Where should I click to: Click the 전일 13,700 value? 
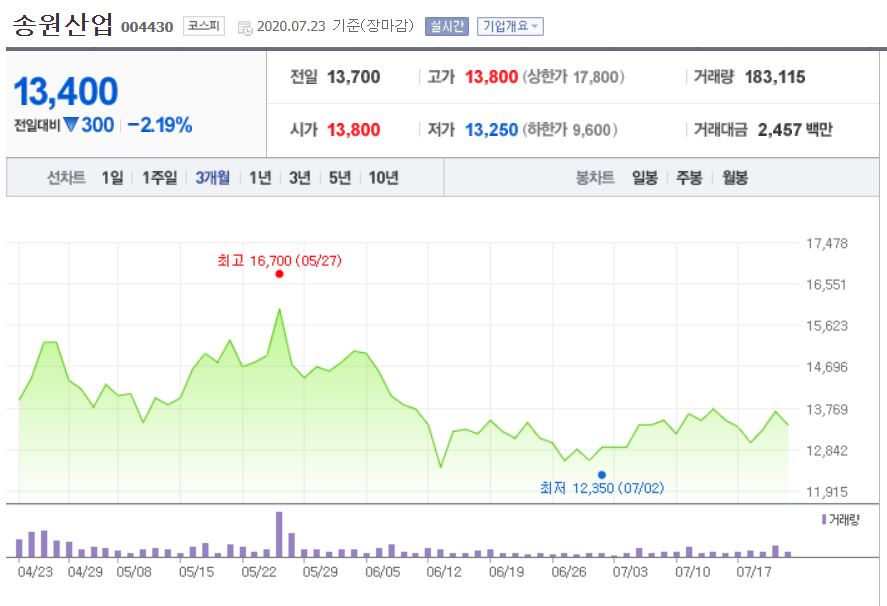coord(354,76)
